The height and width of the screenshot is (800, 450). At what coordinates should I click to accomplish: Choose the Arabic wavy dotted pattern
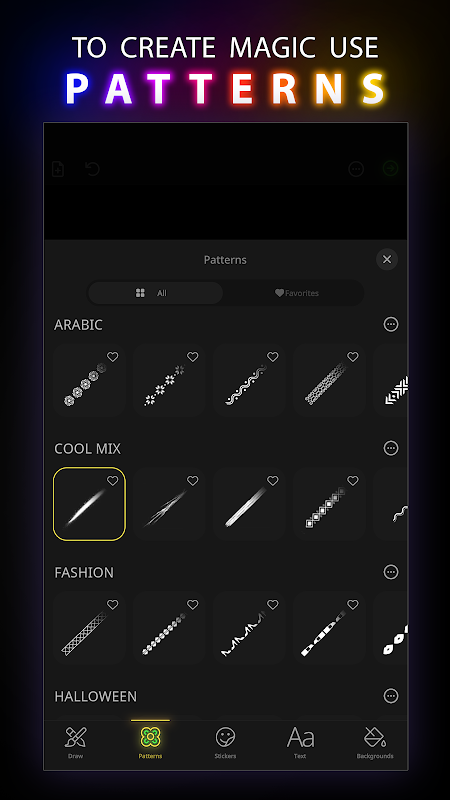tap(249, 380)
